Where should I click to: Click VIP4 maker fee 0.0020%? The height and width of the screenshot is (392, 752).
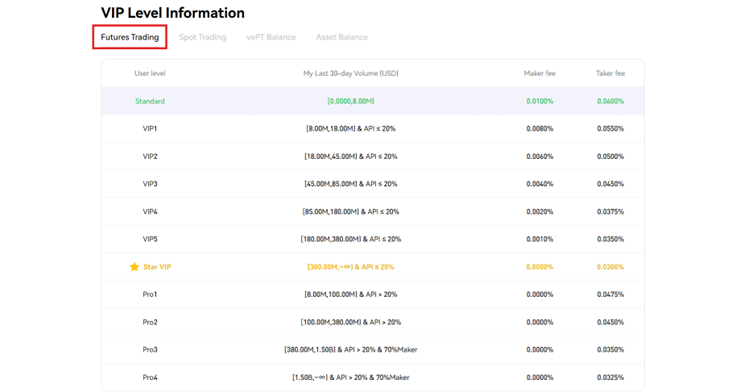coord(540,212)
